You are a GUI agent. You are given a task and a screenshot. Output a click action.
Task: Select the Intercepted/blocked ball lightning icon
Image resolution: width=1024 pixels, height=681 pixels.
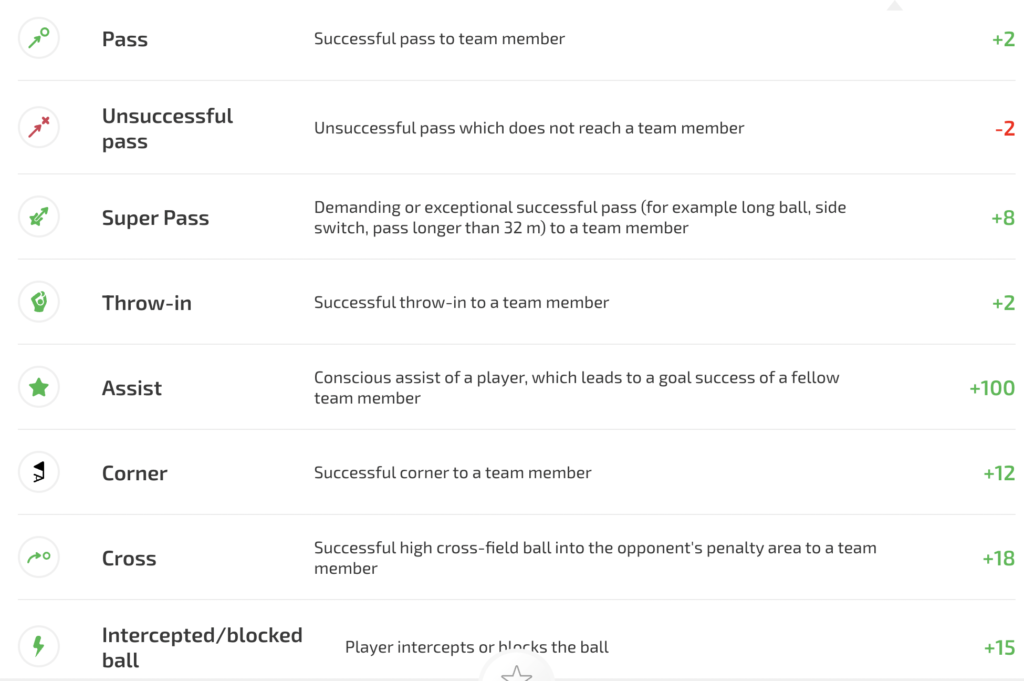tap(38, 646)
